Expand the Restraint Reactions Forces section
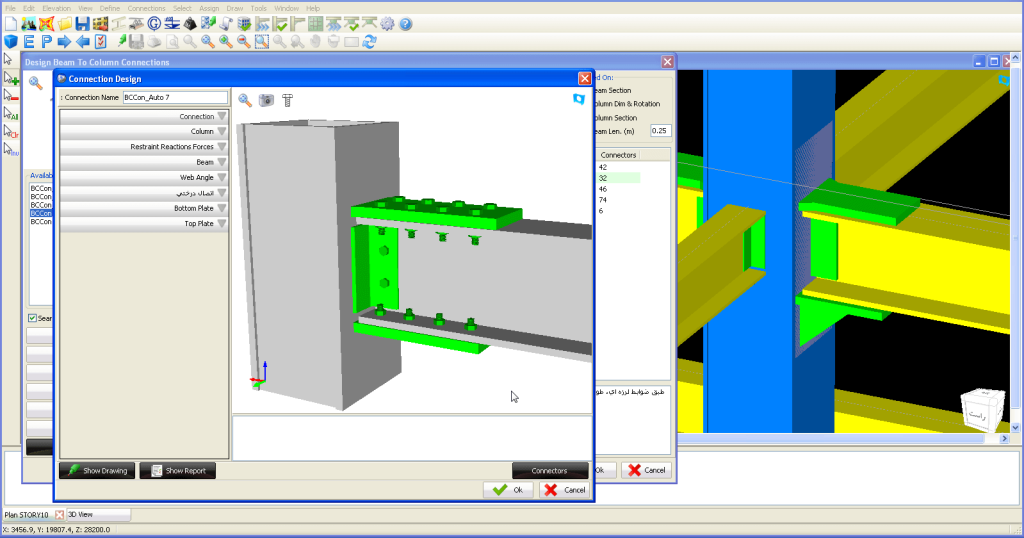The height and width of the screenshot is (538, 1024). pyautogui.click(x=144, y=147)
